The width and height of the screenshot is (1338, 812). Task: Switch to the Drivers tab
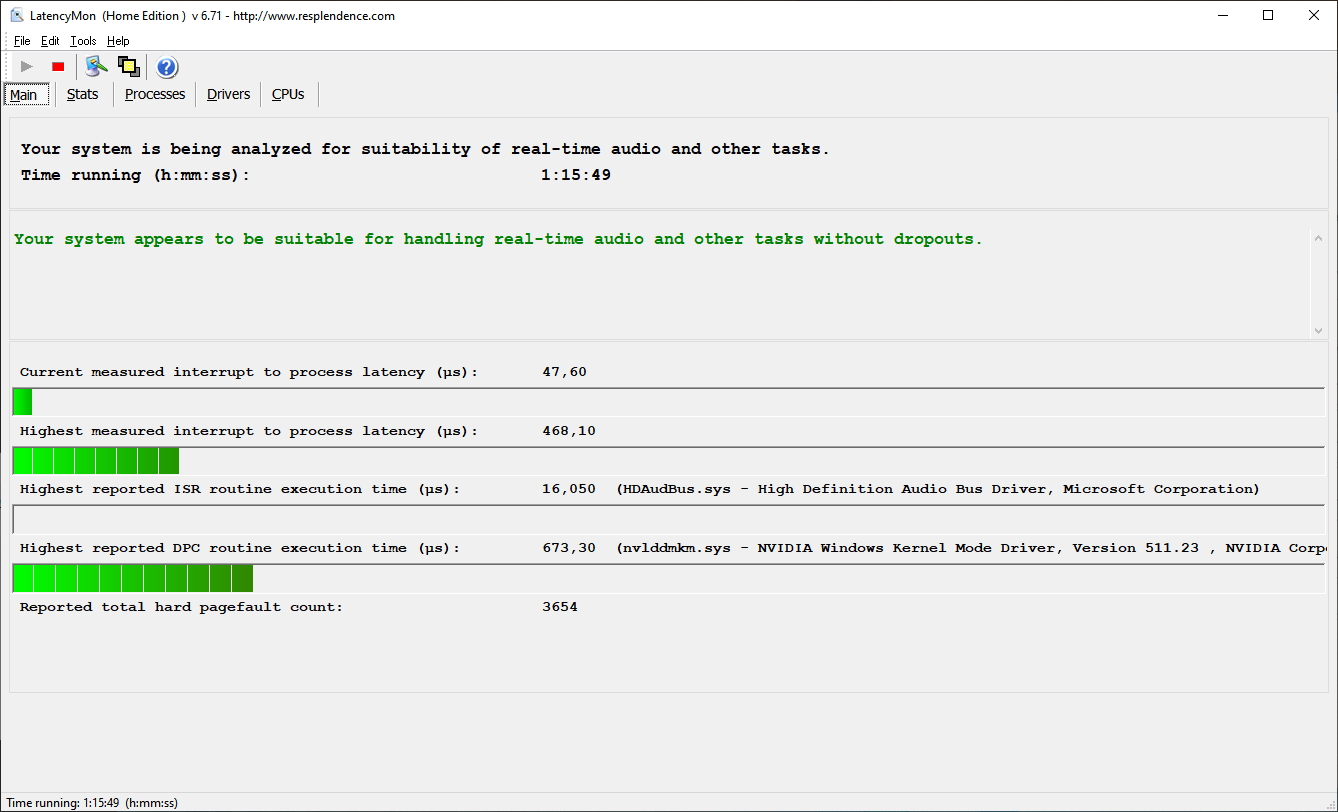[x=229, y=94]
